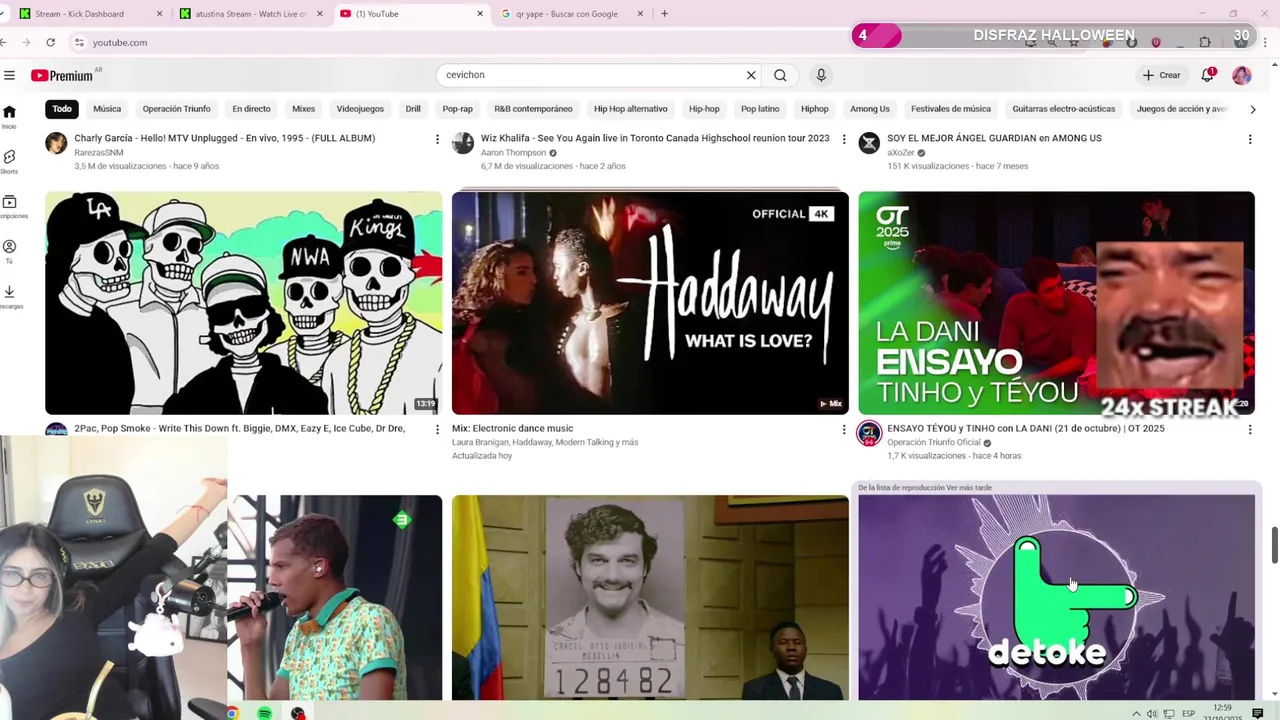Switch to qr yape Google tab
The width and height of the screenshot is (1280, 720).
(572, 14)
